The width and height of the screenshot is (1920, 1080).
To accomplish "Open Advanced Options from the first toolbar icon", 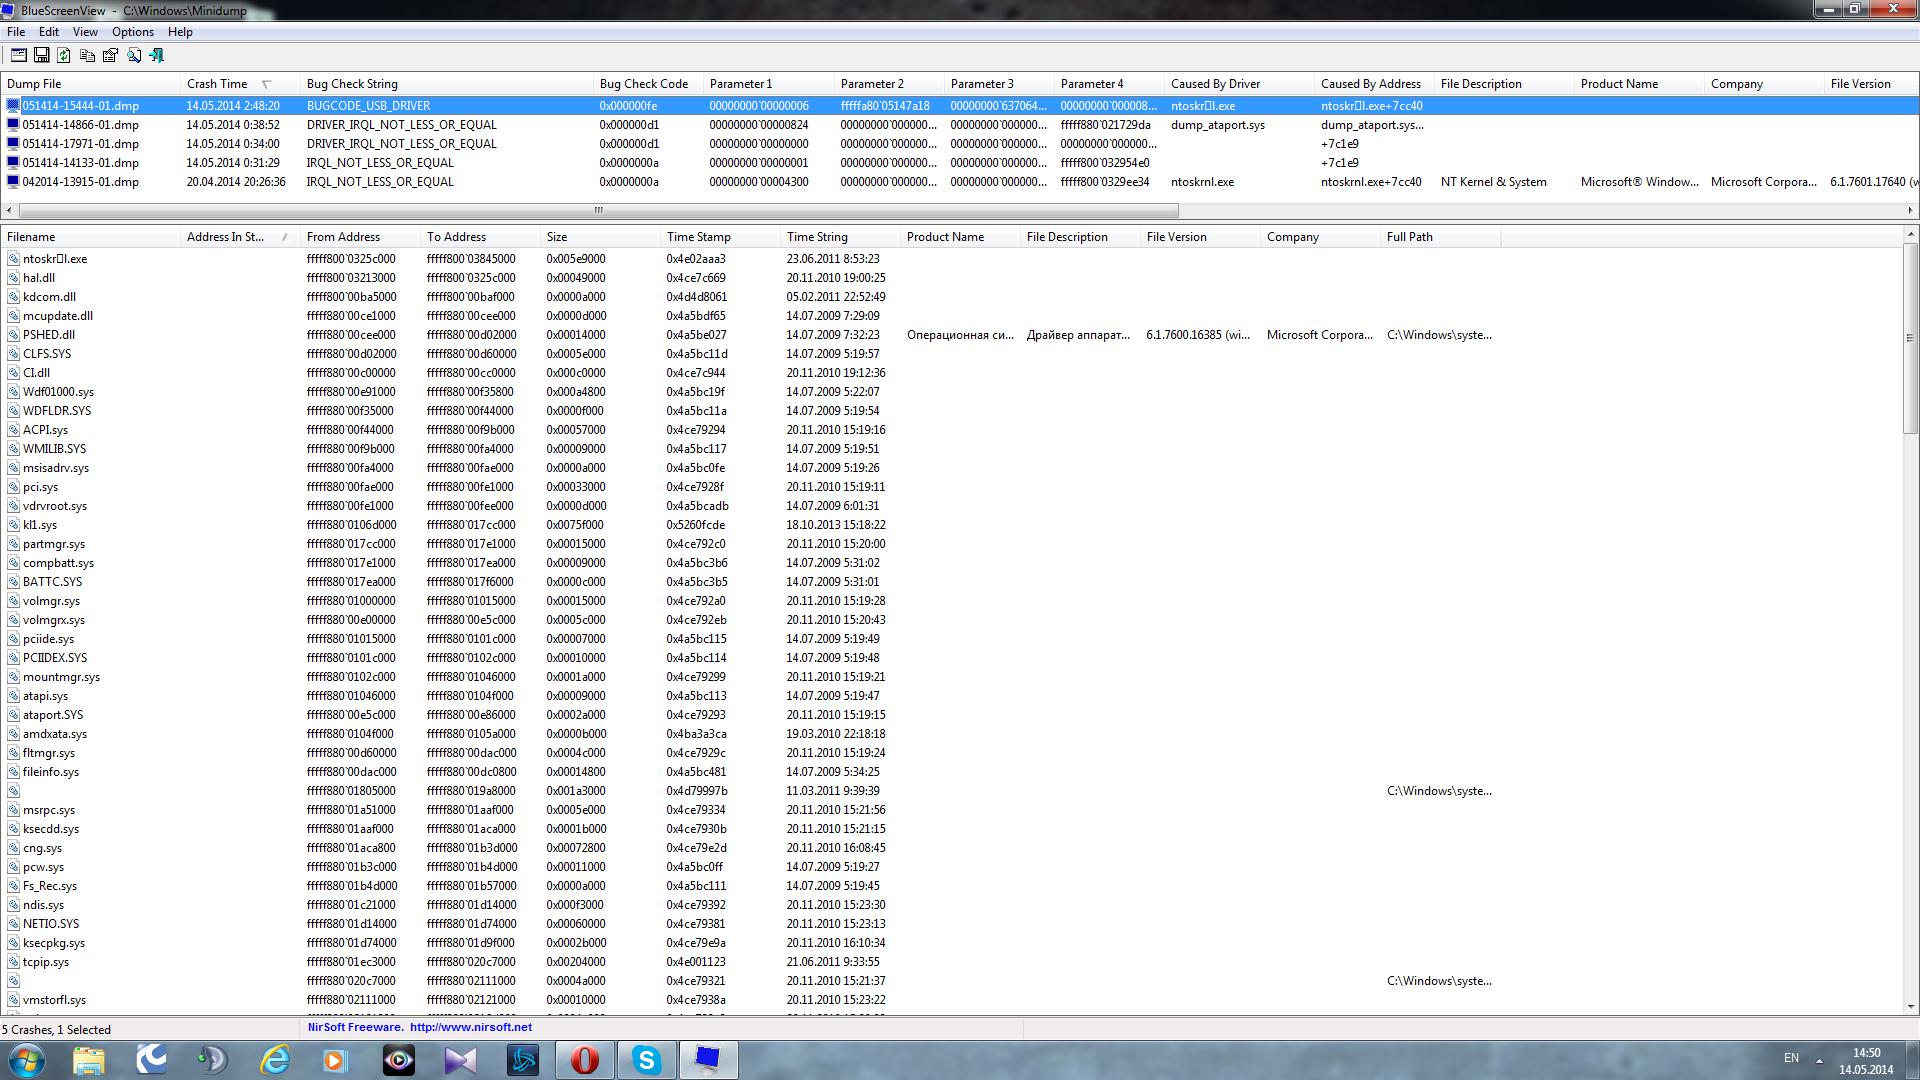I will point(18,56).
